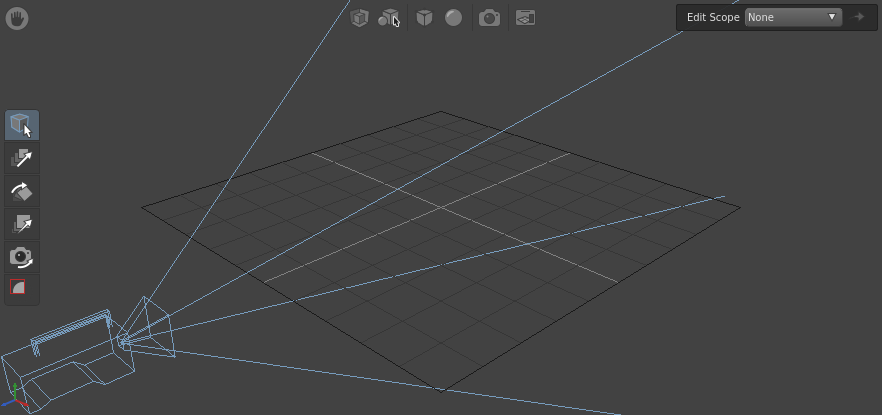This screenshot has width=882, height=415.
Task: Select the Camera tool with rotating arrow
Action: pyautogui.click(x=22, y=258)
